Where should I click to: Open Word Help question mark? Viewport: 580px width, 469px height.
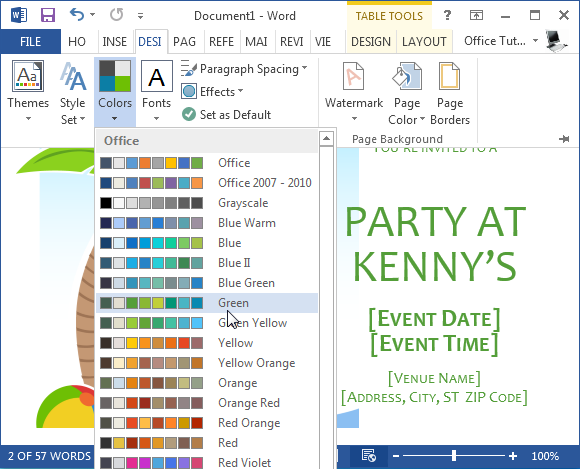447,15
